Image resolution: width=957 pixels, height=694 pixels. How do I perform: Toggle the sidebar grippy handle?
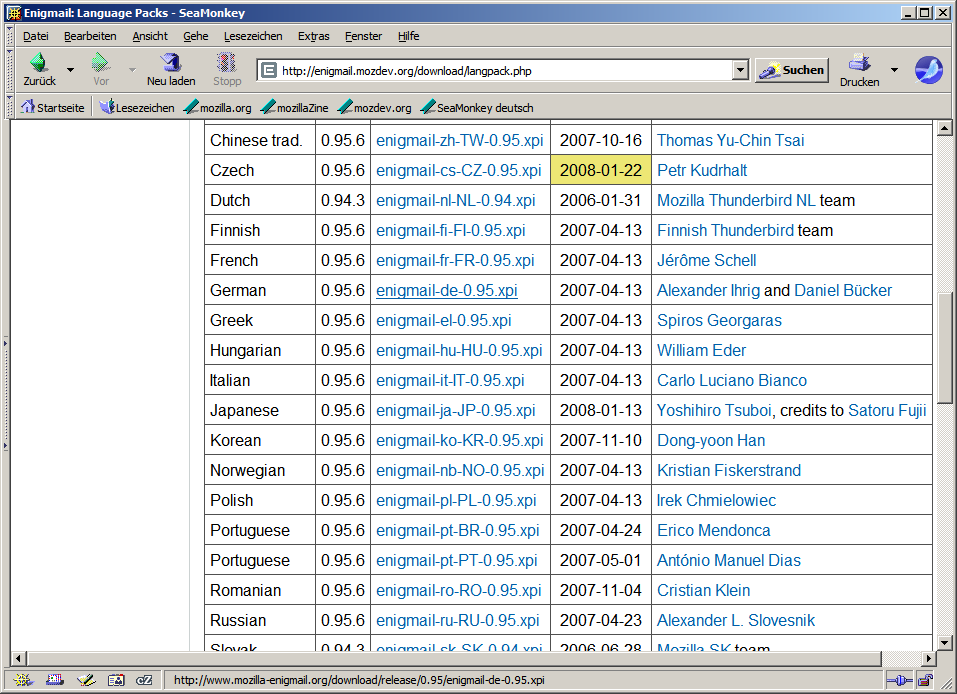point(5,395)
